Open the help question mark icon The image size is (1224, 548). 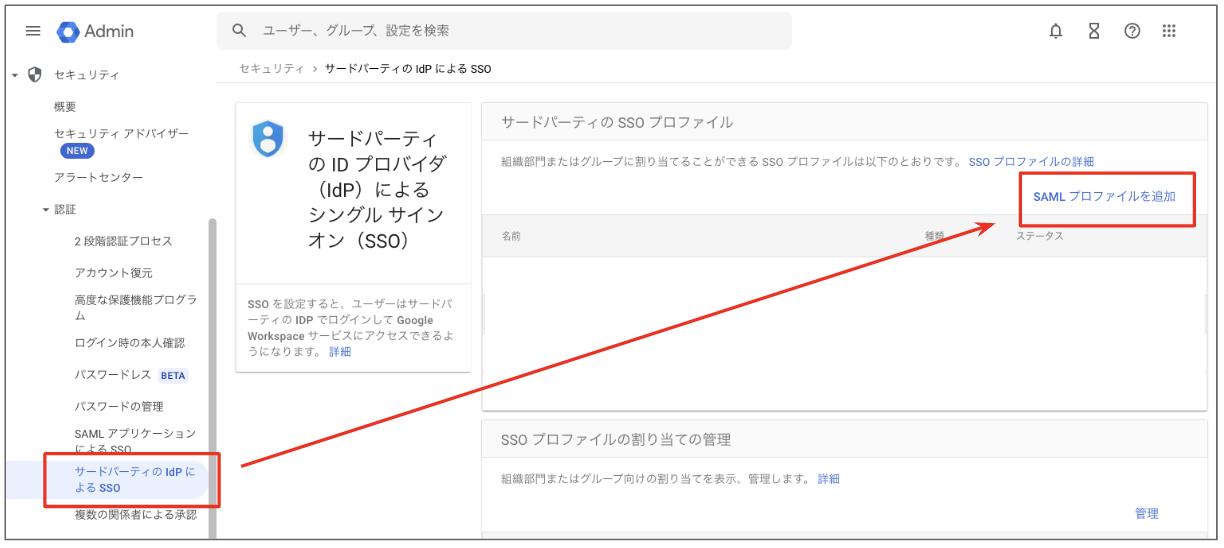point(1132,31)
